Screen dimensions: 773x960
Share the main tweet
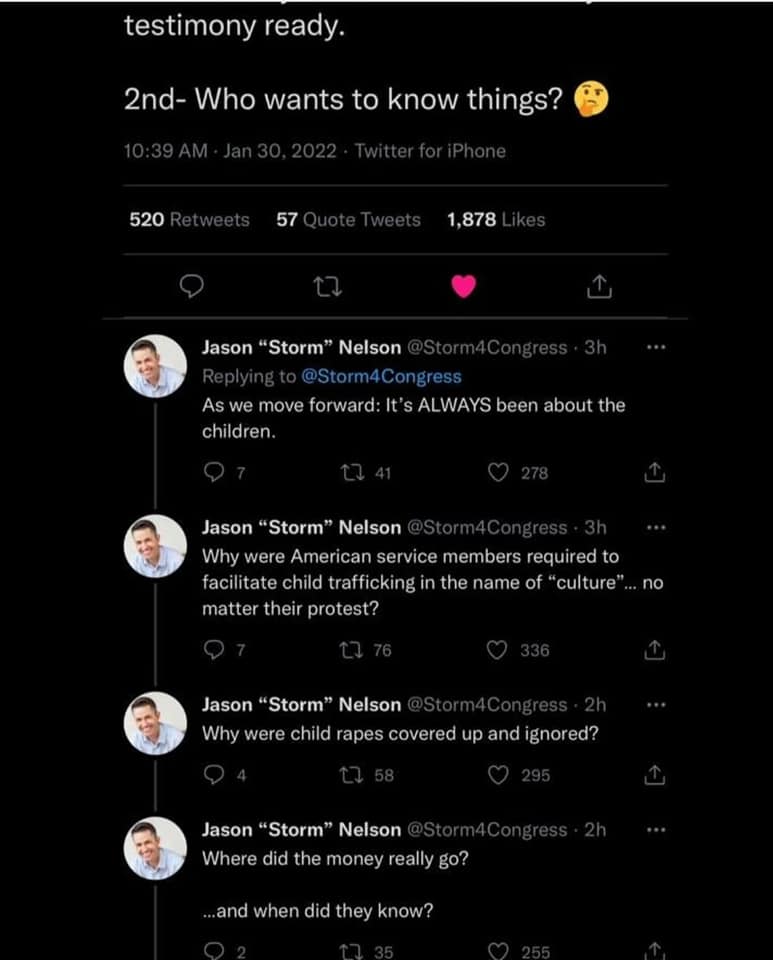(x=596, y=288)
